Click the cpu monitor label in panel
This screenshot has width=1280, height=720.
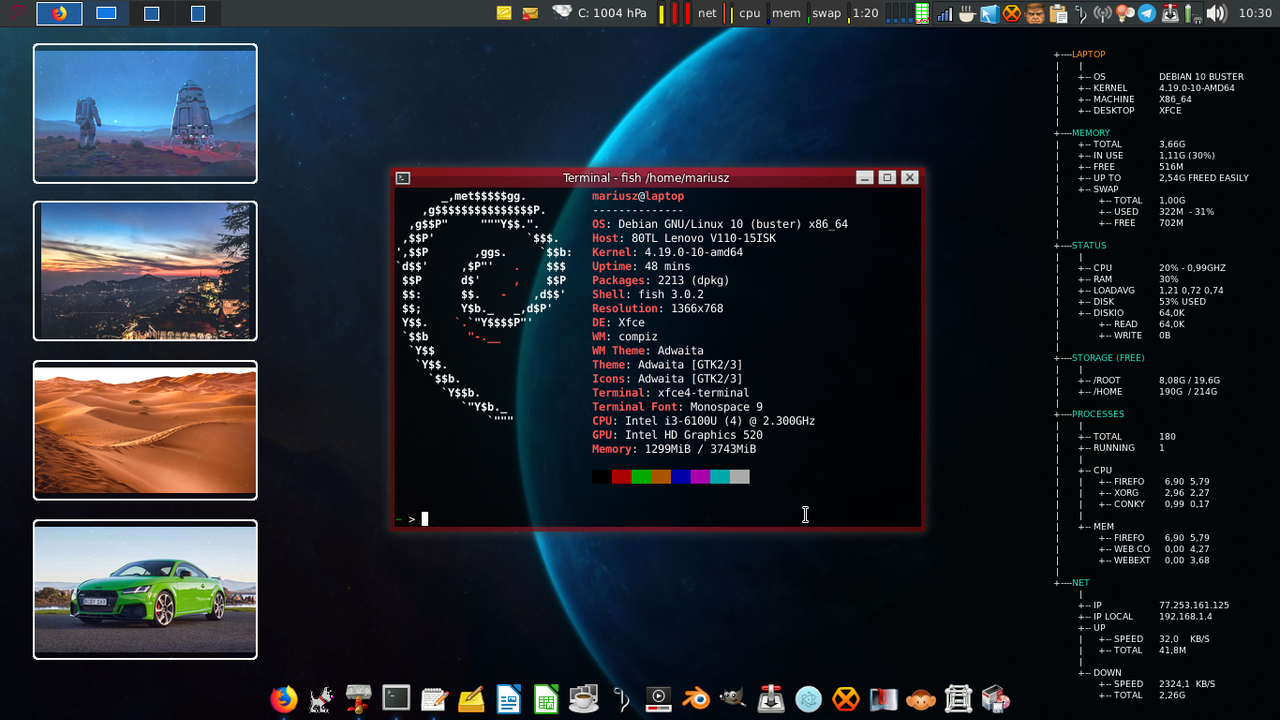(x=749, y=13)
